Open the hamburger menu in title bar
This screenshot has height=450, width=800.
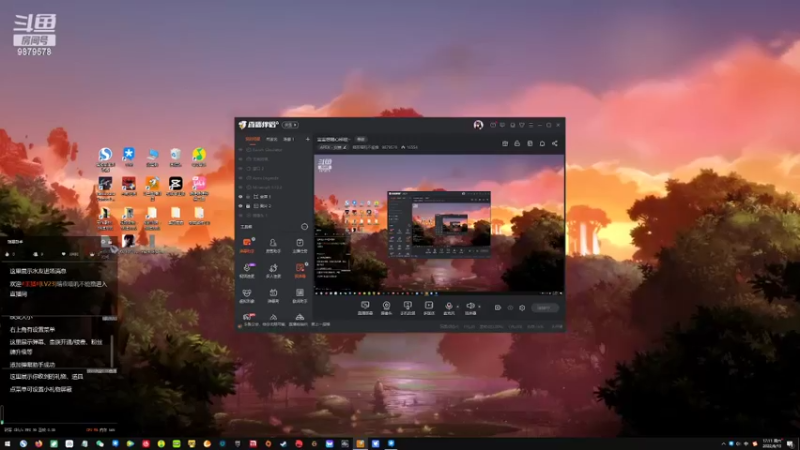(x=531, y=125)
